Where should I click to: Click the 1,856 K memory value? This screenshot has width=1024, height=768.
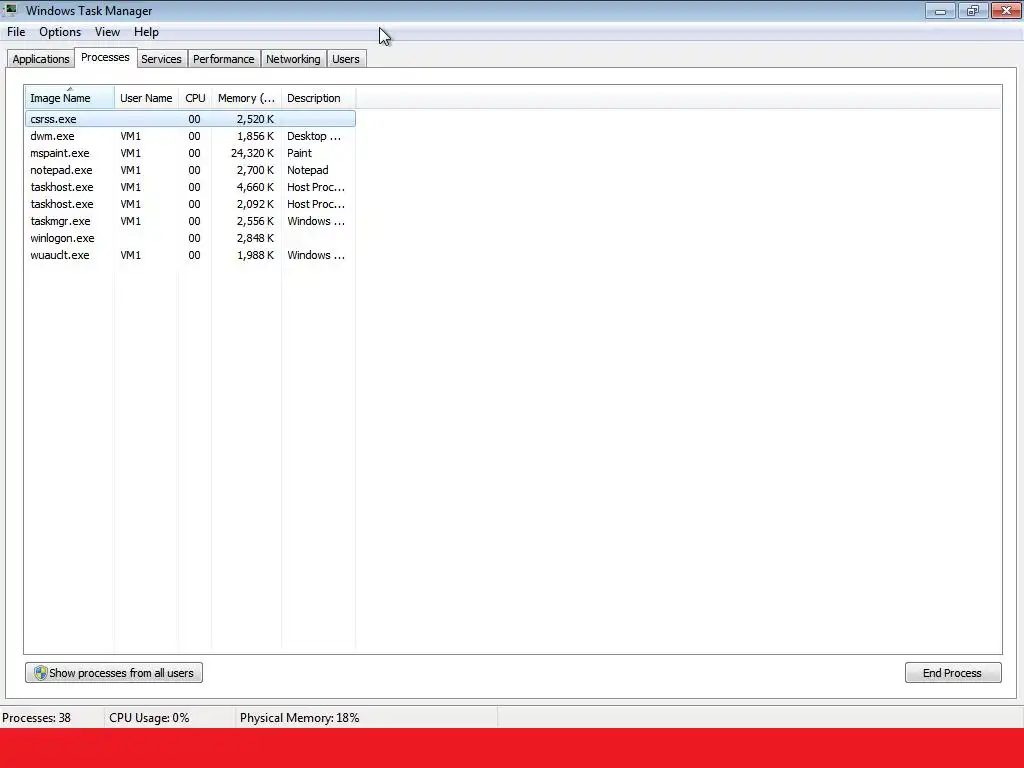coord(255,136)
